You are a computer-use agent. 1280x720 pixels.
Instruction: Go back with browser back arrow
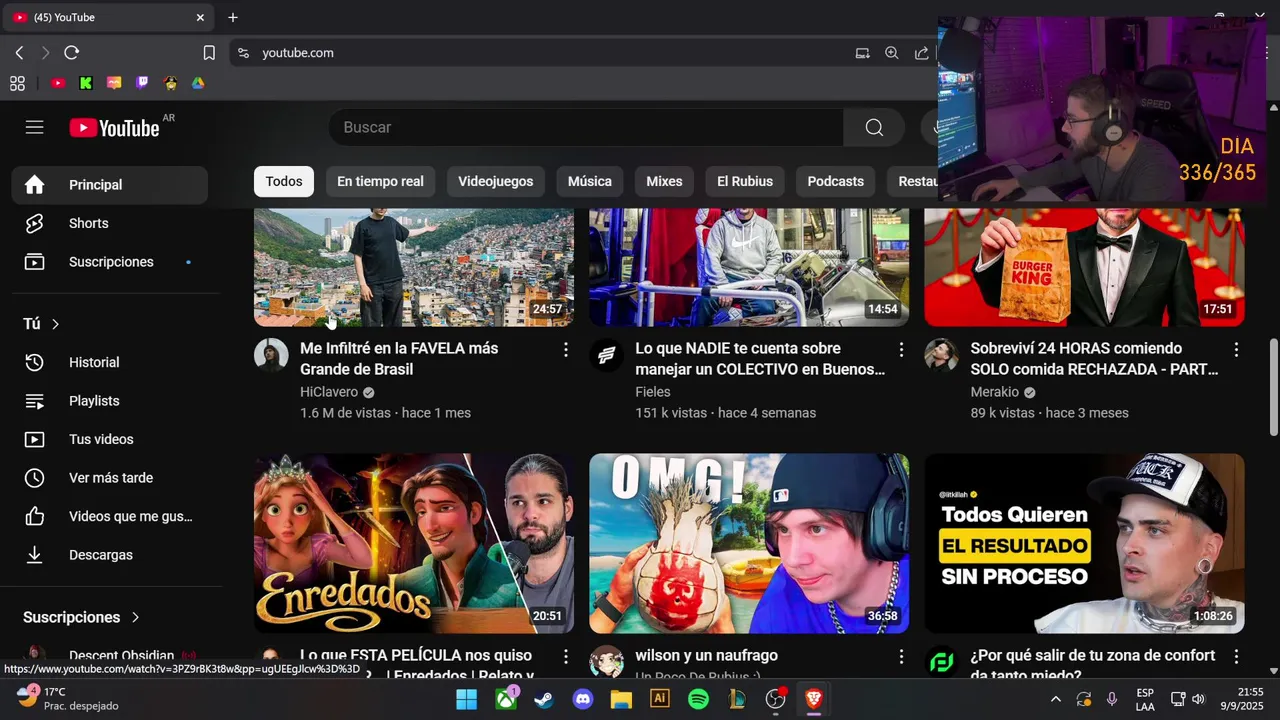[19, 52]
